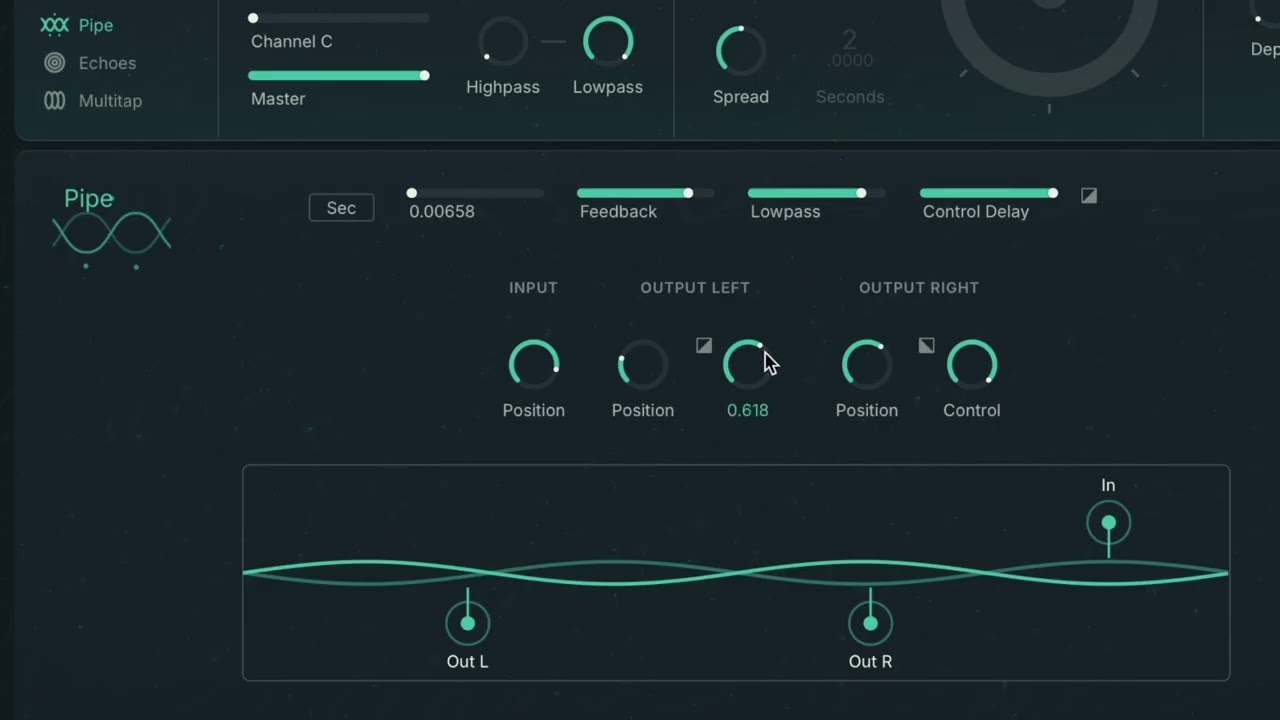This screenshot has width=1280, height=720.
Task: Click the OUTPUT RIGHT heading
Action: pyautogui.click(x=919, y=287)
